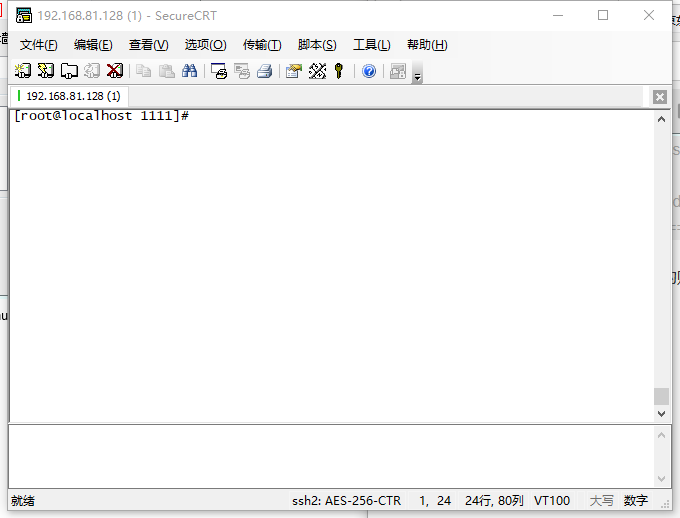Image resolution: width=680 pixels, height=518 pixels.
Task: Click the Quick Connect lightning icon
Action: pos(46,71)
